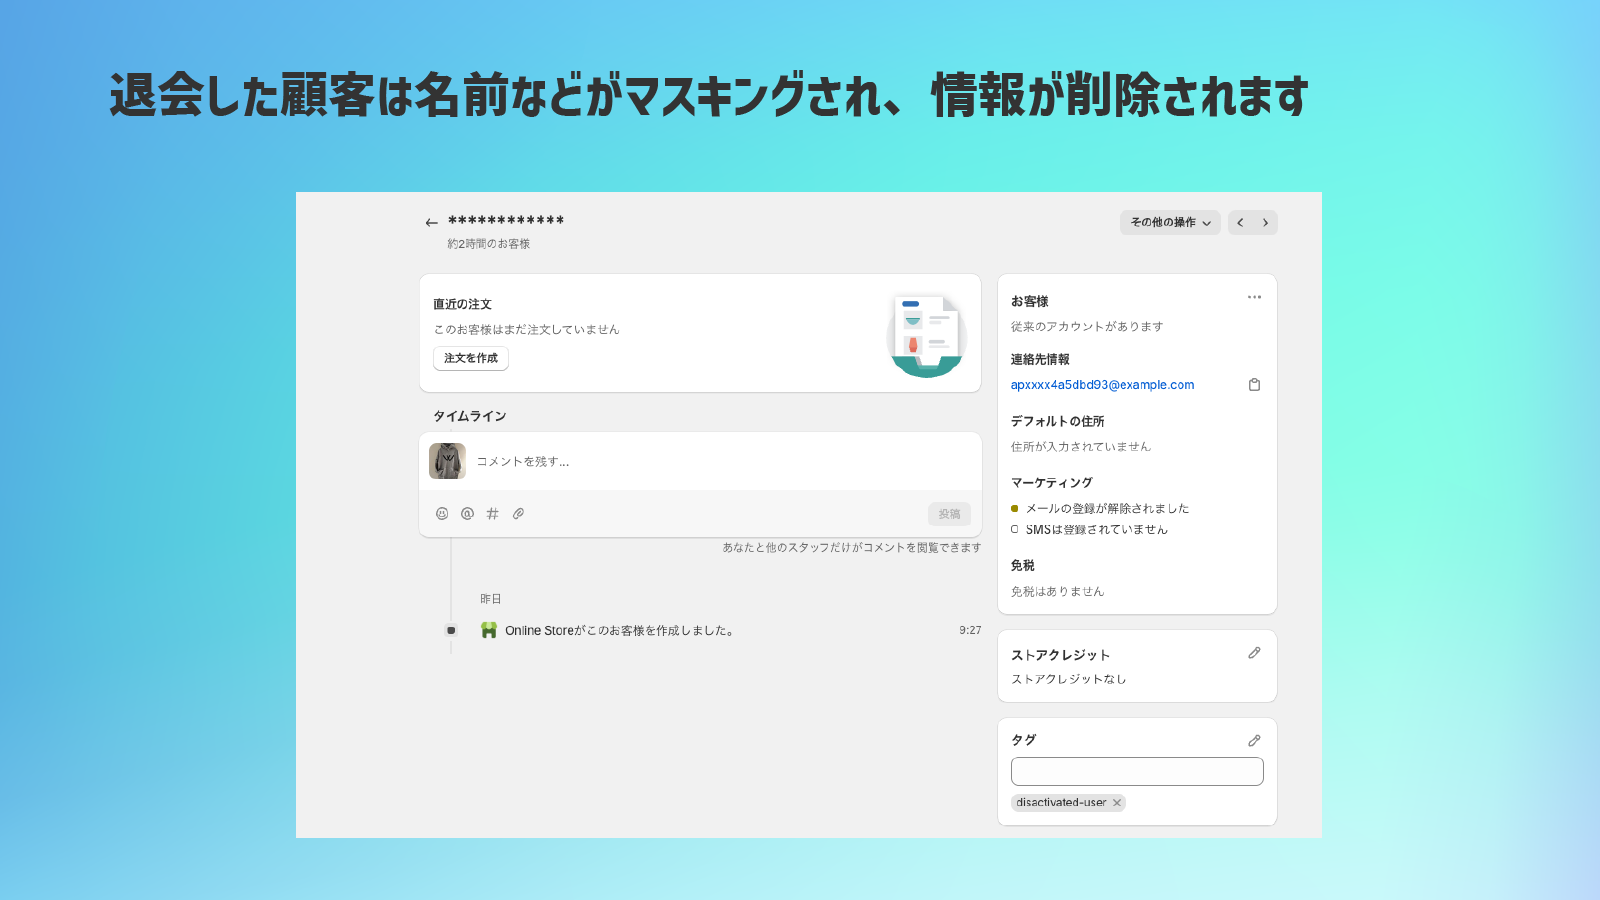
Task: Click the customer avatar thumbnail
Action: pos(447,461)
